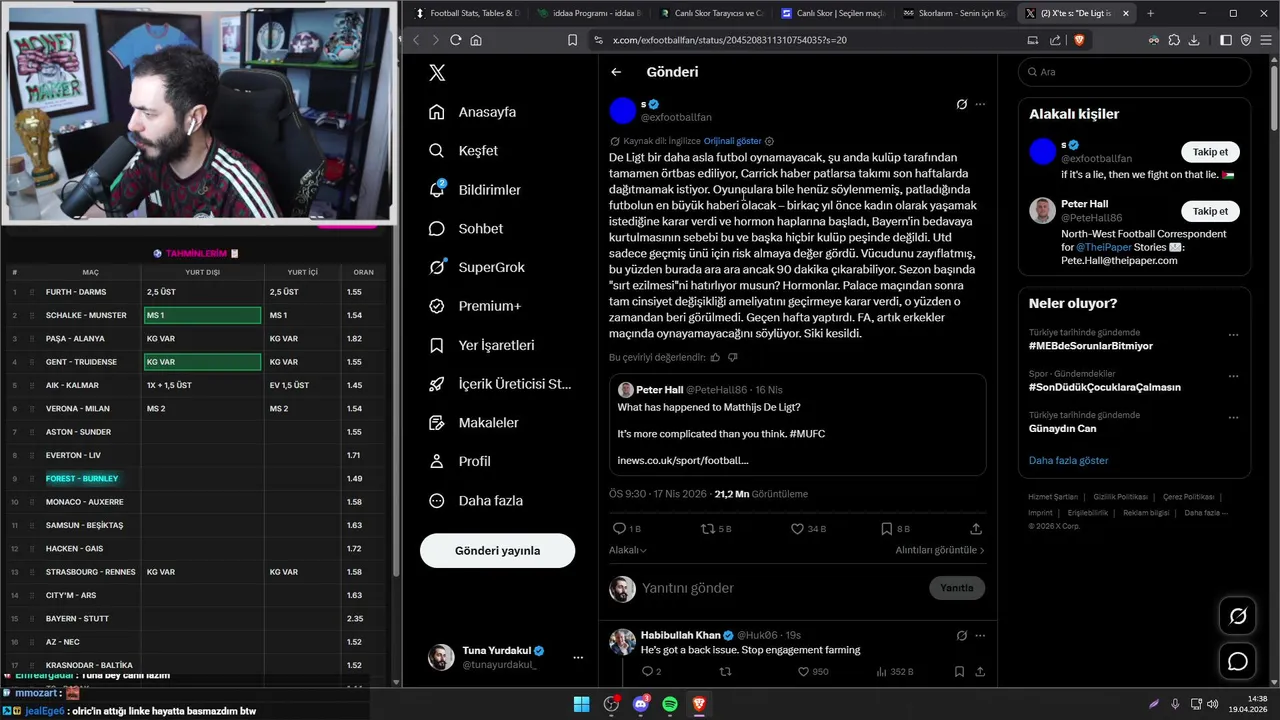Open three-dot menu on Habibullah Khan reply

pos(980,635)
